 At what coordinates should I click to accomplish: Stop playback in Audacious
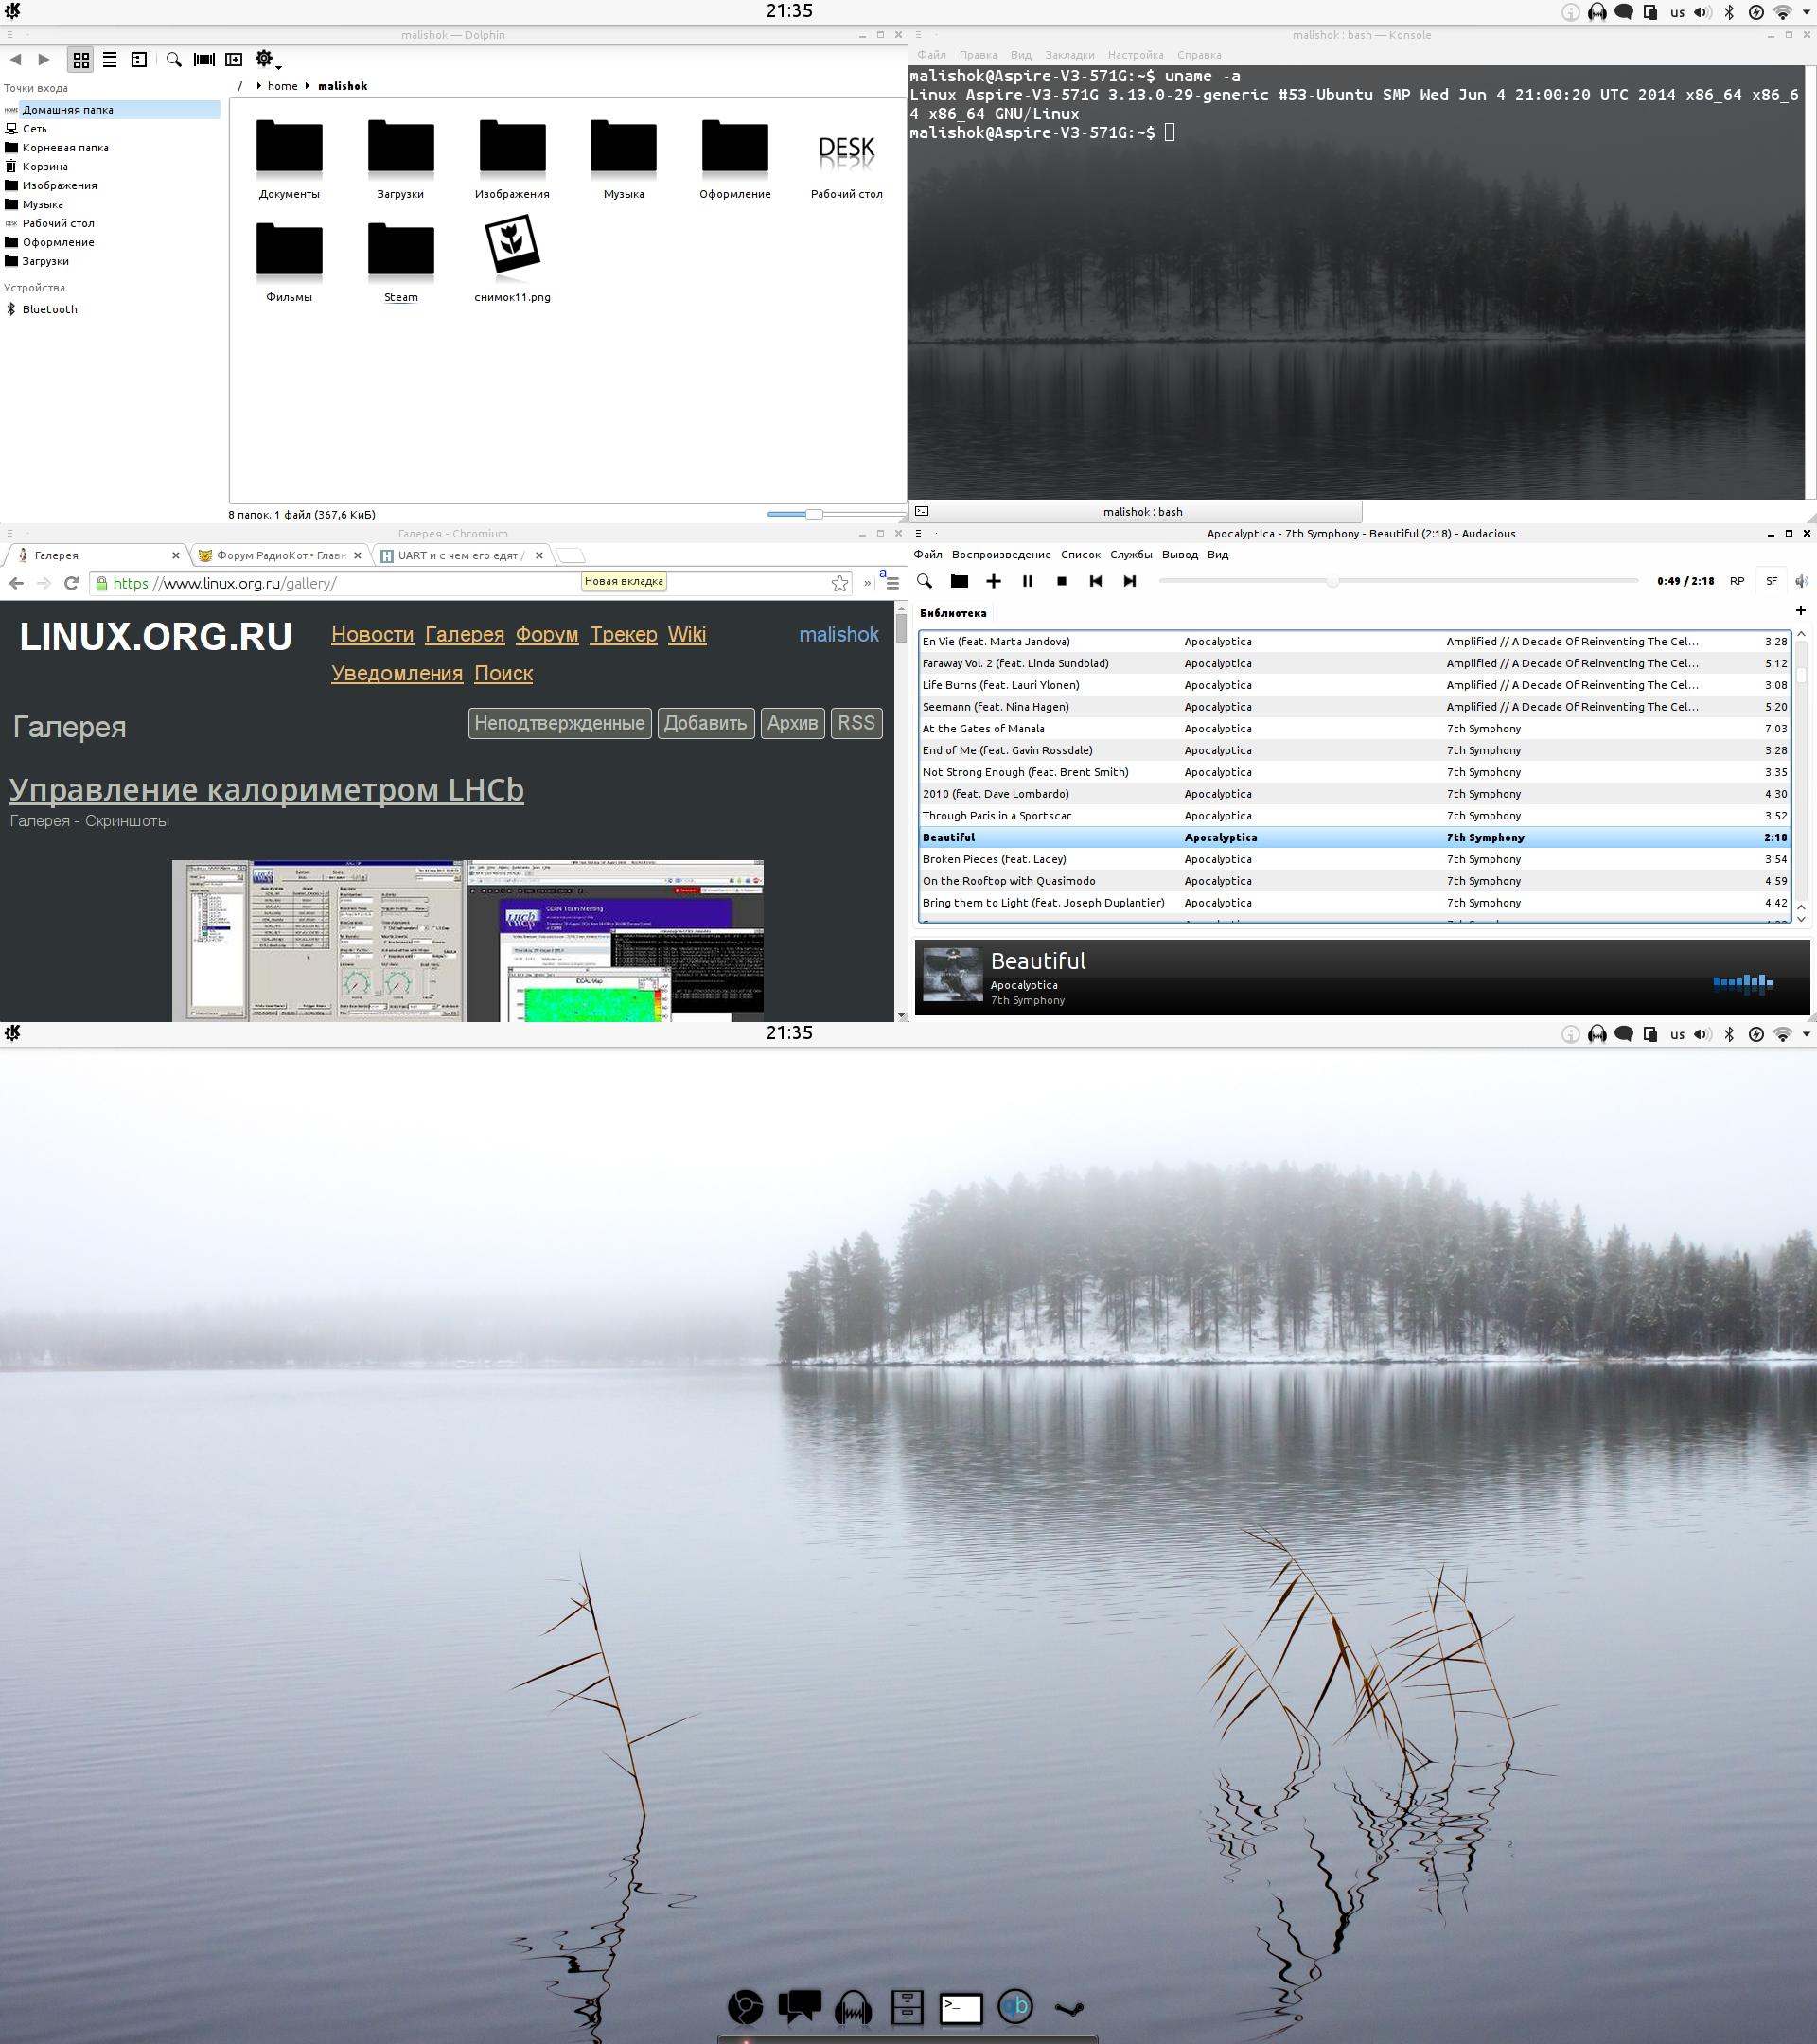pos(1062,581)
